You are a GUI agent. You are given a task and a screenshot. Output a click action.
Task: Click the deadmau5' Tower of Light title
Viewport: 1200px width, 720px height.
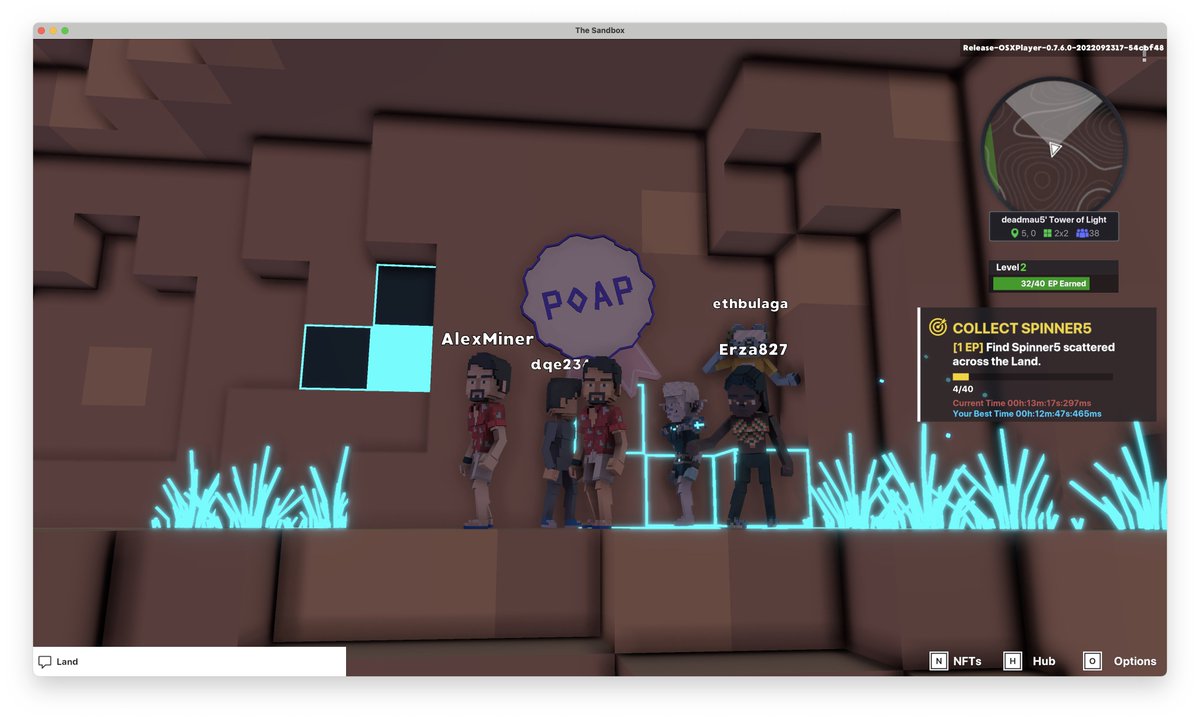(1054, 219)
